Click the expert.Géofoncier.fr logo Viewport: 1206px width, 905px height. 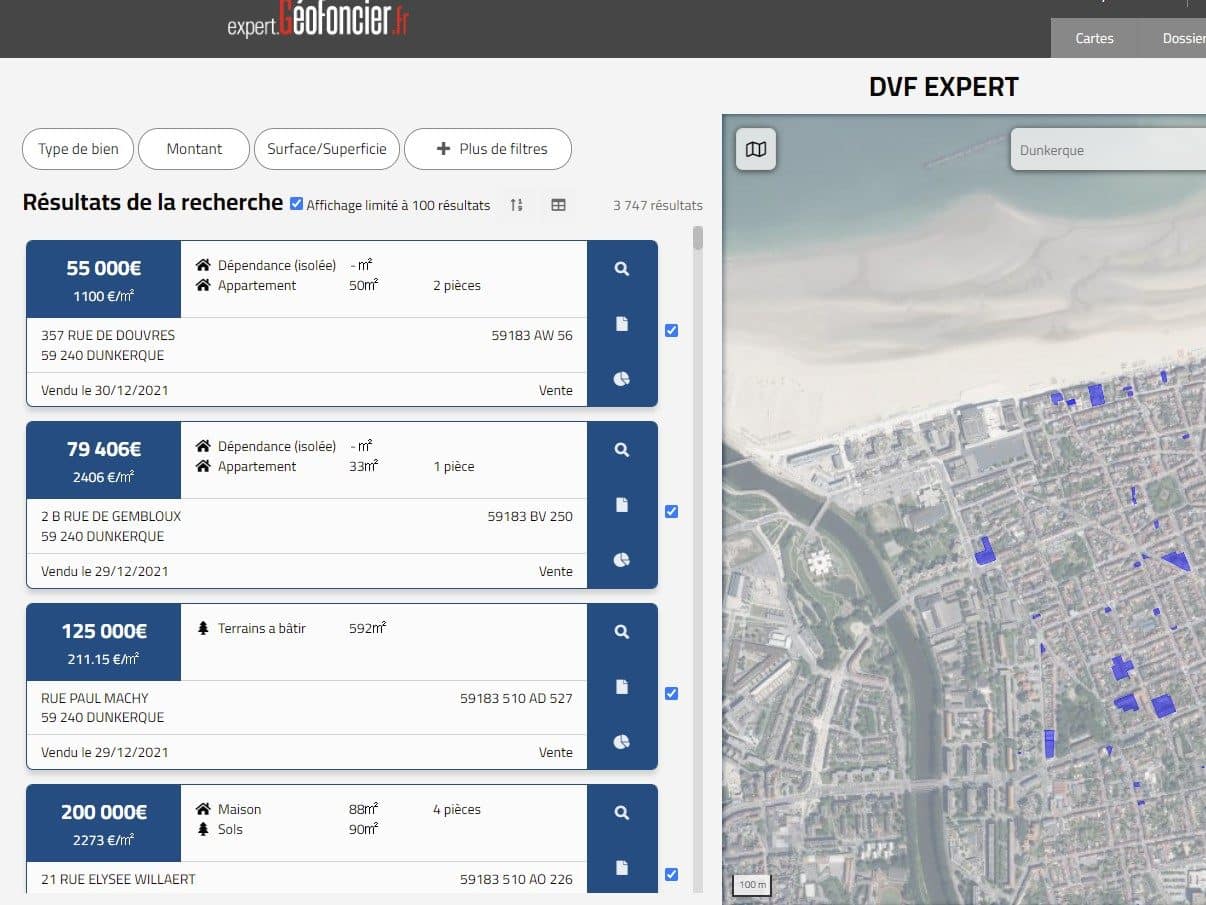318,20
